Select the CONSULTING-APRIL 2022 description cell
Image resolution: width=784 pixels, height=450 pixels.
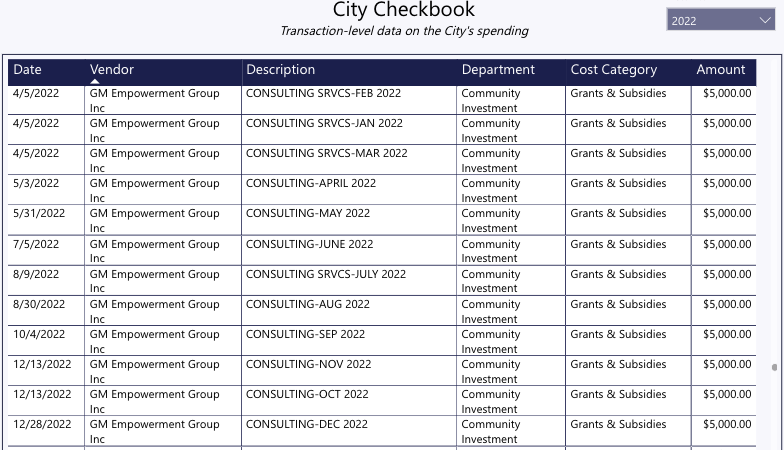[x=348, y=190]
